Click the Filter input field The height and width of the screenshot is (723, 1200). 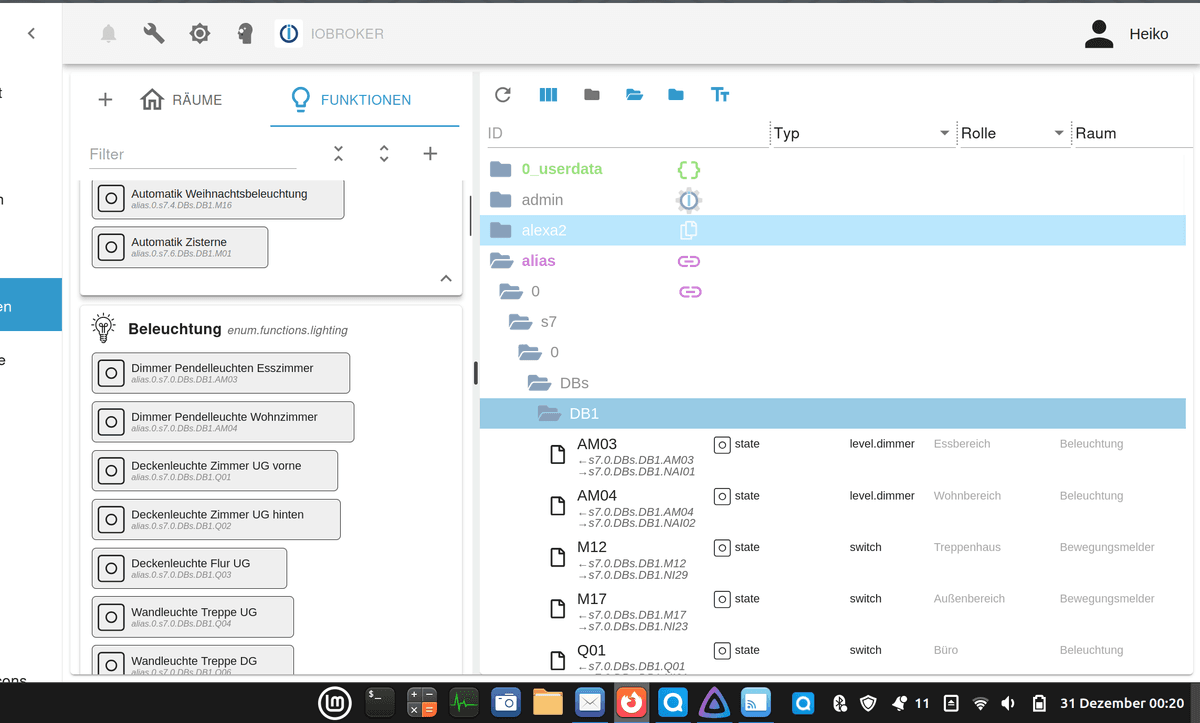[x=192, y=154]
